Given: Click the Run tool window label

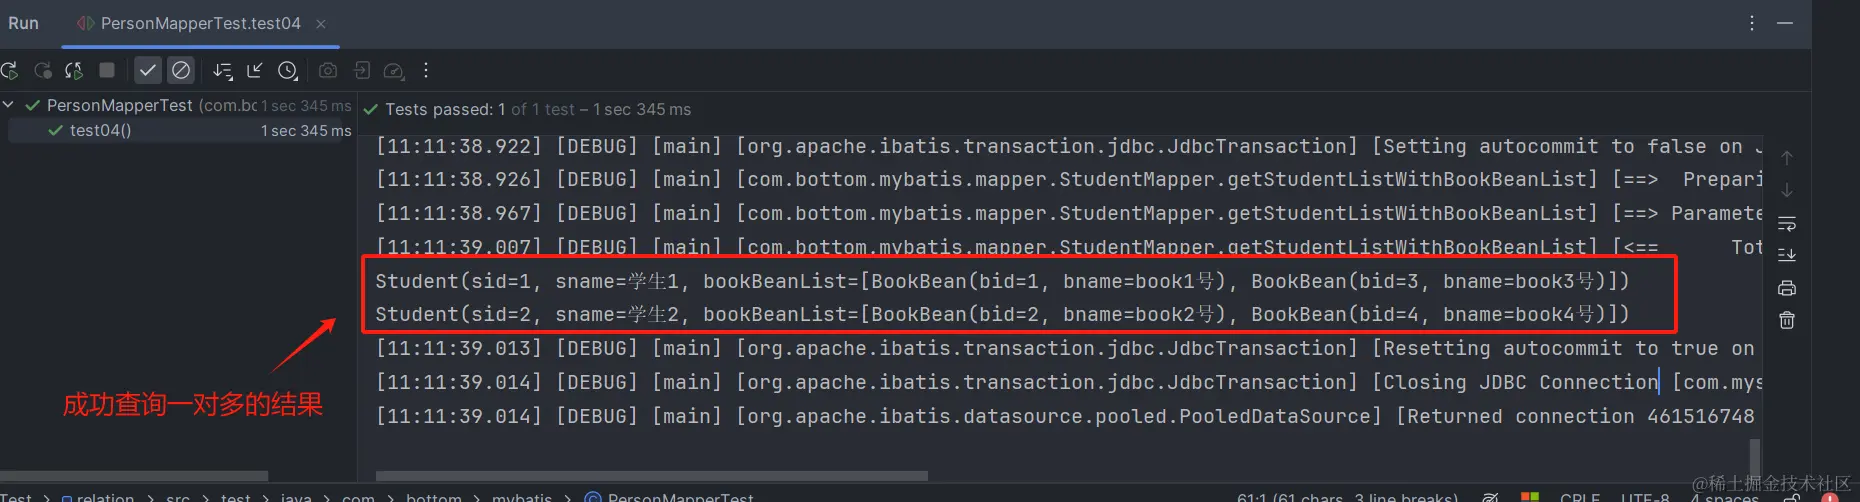Looking at the screenshot, I should 23,23.
